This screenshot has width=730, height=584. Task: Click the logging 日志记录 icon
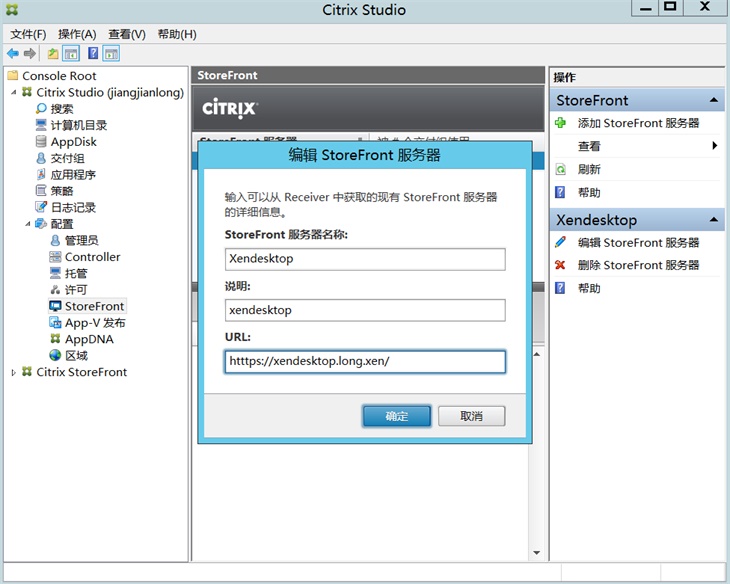(x=41, y=207)
